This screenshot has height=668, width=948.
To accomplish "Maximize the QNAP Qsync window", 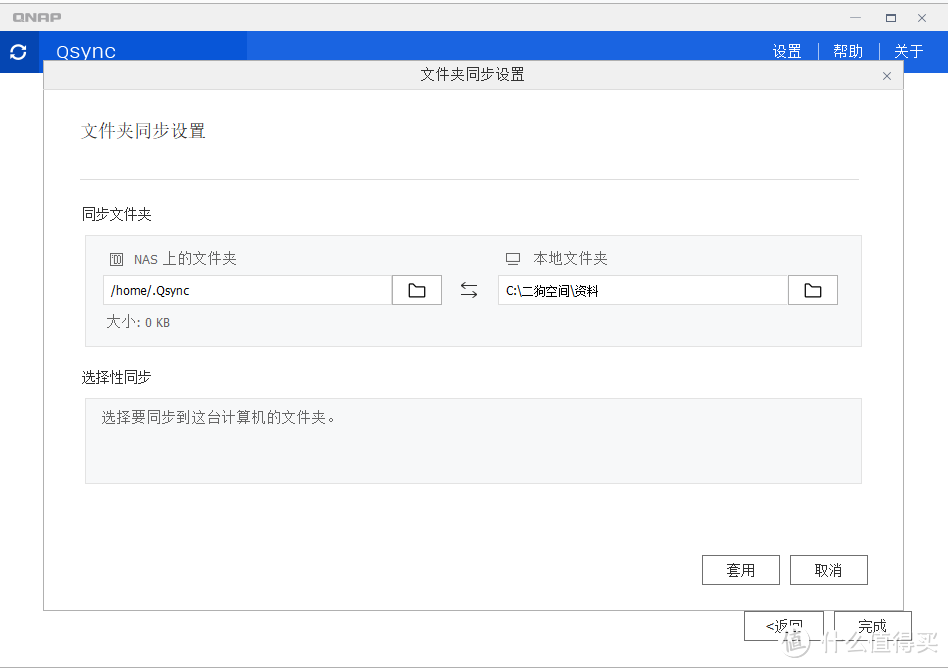I will (891, 18).
